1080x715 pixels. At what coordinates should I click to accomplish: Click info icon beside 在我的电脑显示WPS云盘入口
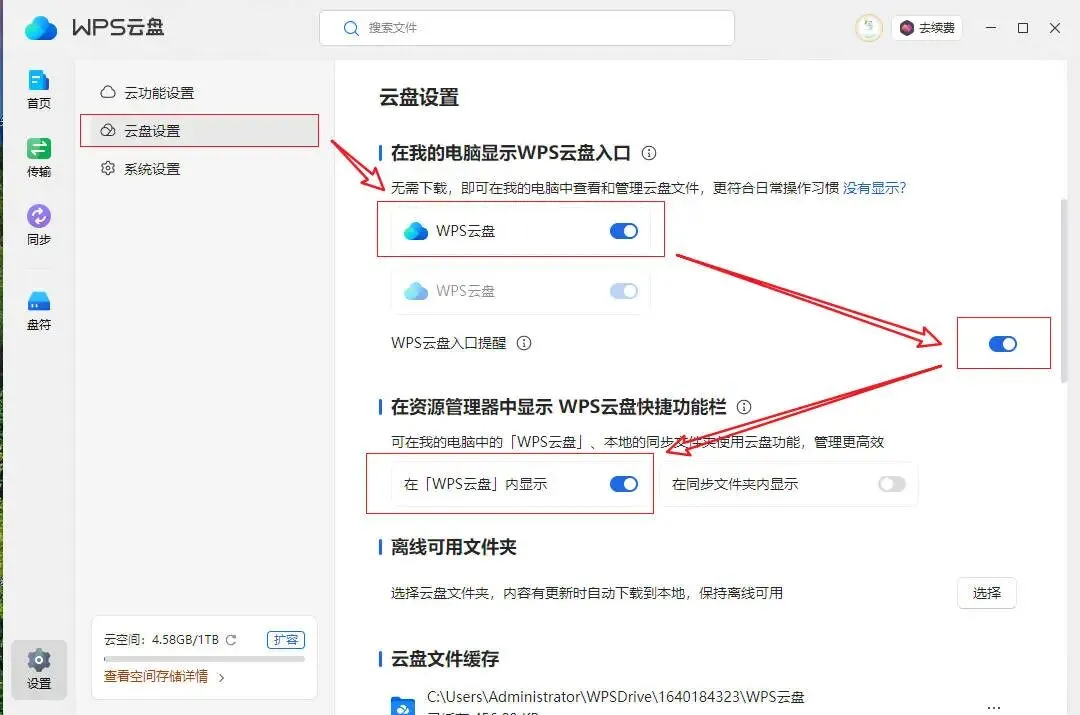[x=649, y=153]
